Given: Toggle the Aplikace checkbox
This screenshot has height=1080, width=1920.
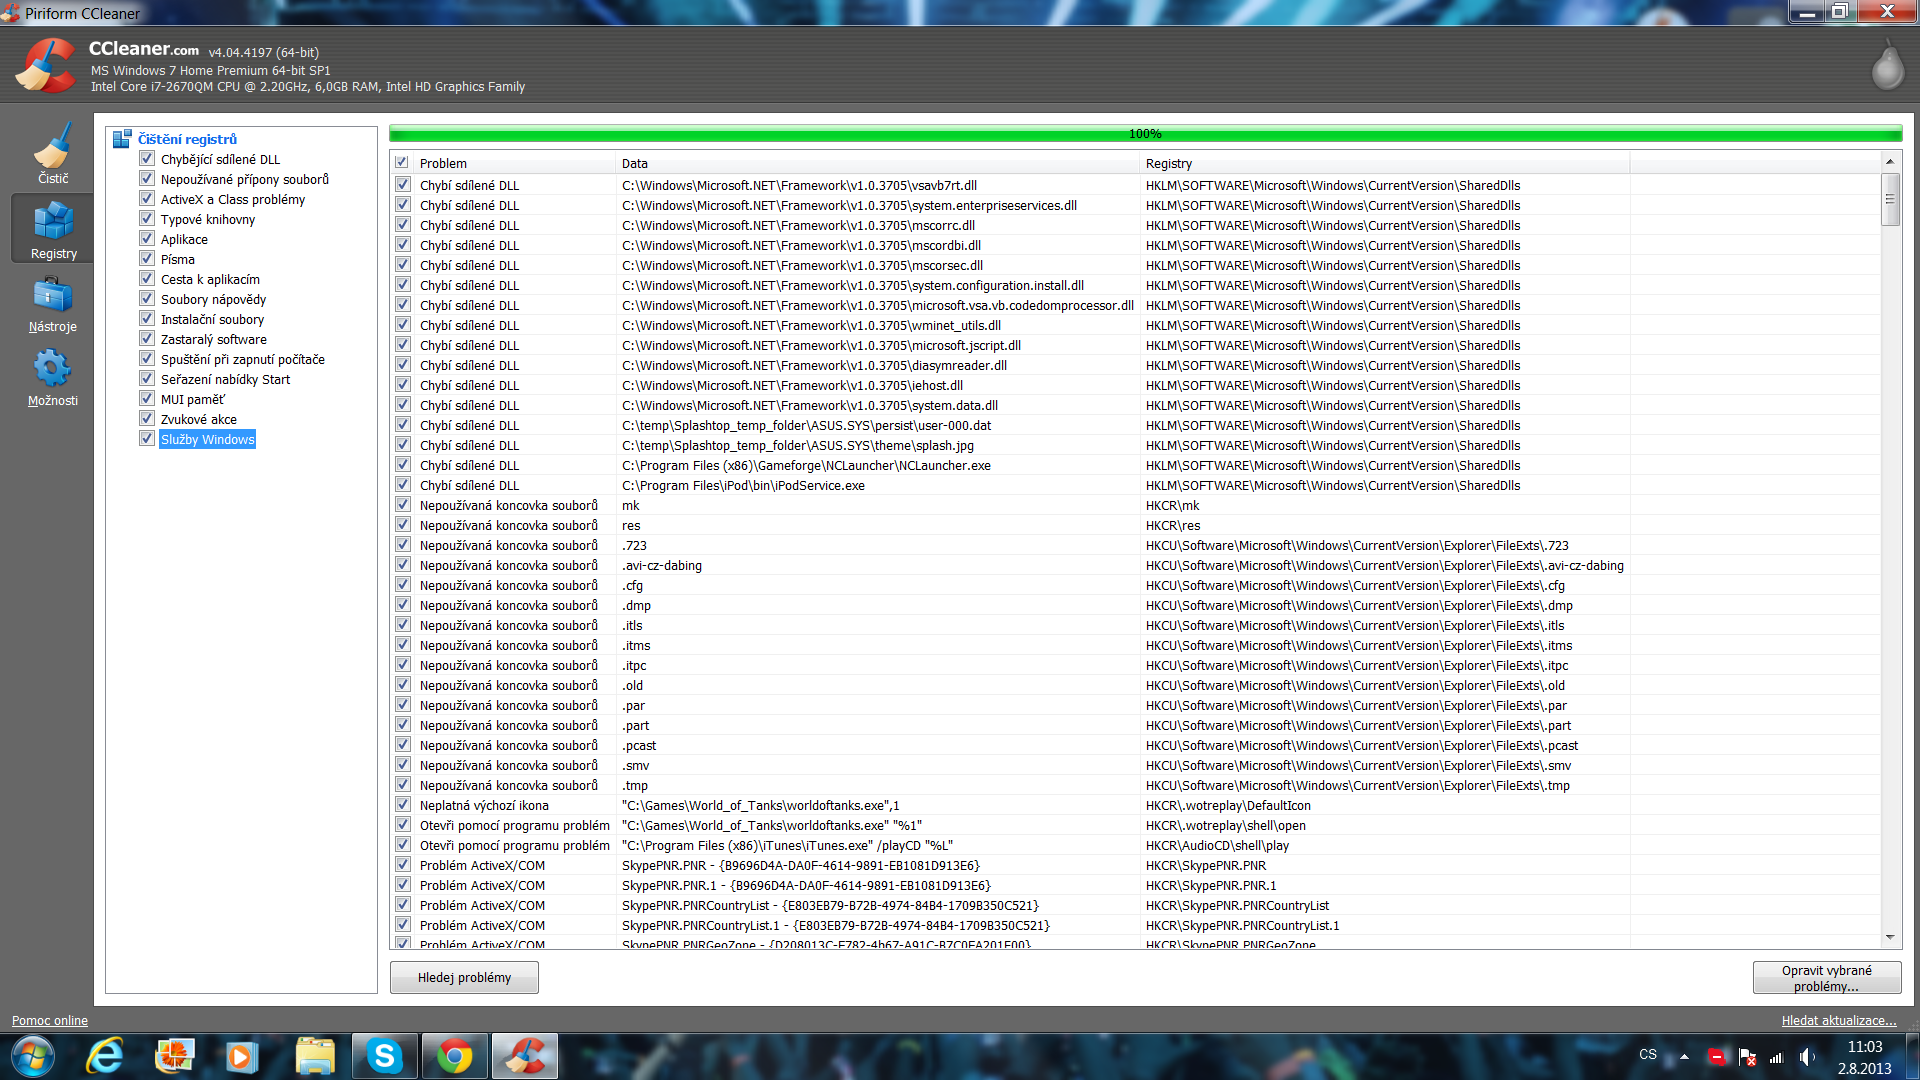Looking at the screenshot, I should [x=147, y=239].
